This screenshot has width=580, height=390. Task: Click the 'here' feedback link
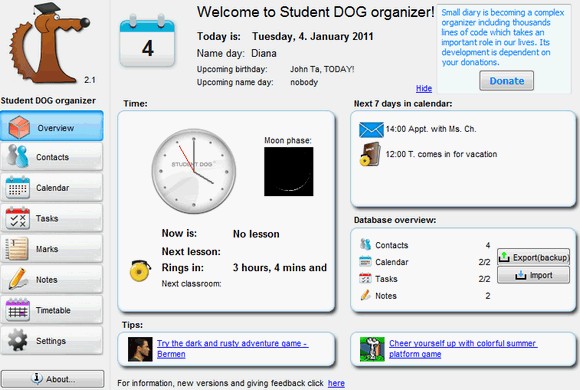[x=336, y=383]
